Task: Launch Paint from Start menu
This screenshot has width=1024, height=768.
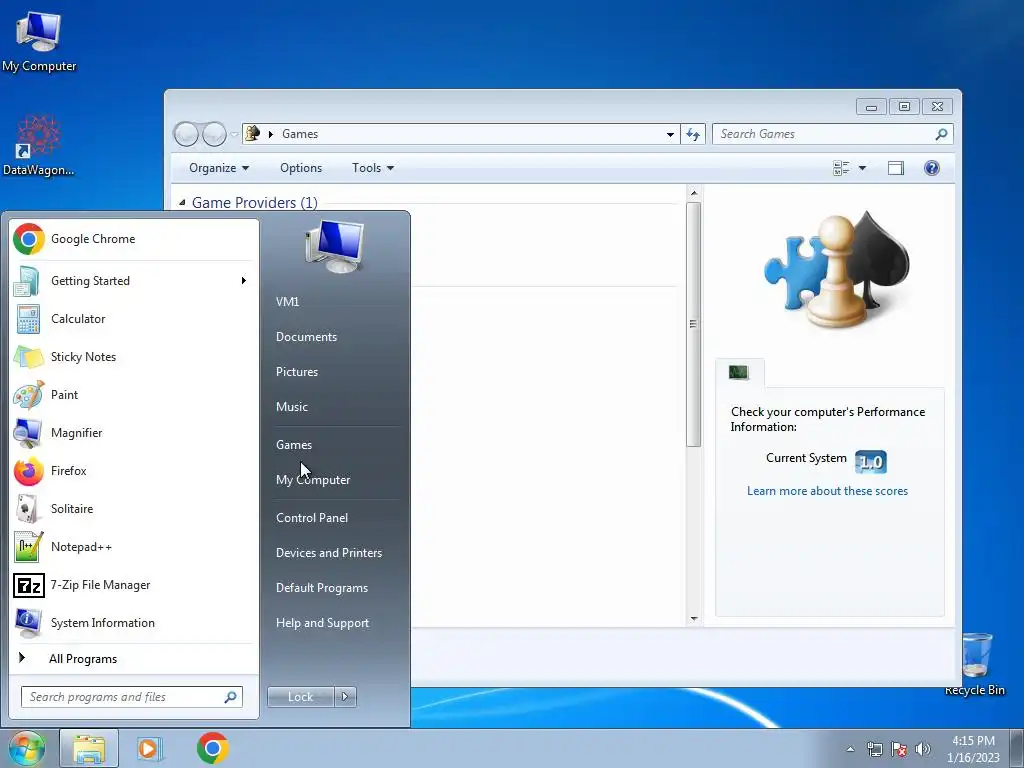Action: pos(133,394)
